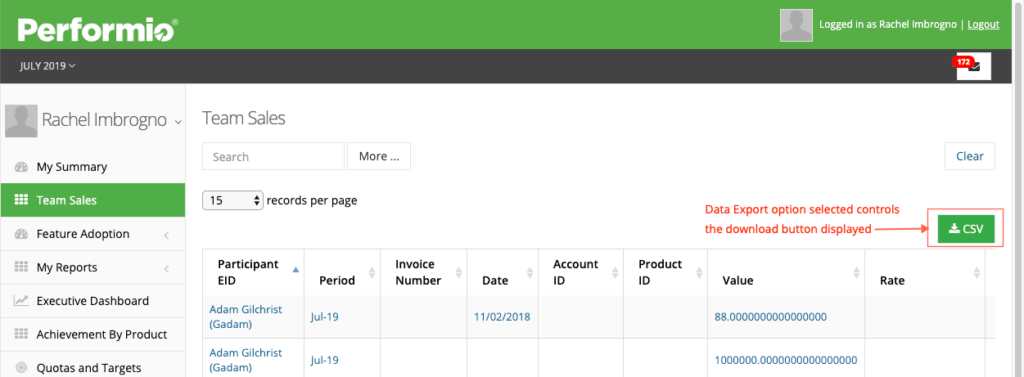Sort by the Rate column arrows
1024x377 pixels.
coord(976,272)
